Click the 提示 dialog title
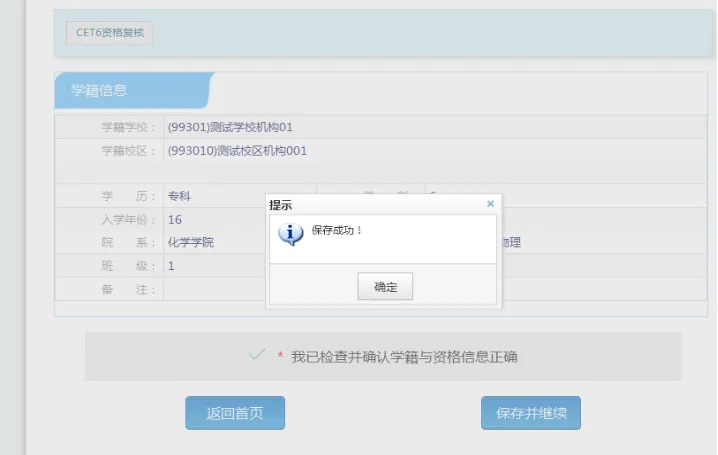Screen dimensions: 718x455 point(281,205)
